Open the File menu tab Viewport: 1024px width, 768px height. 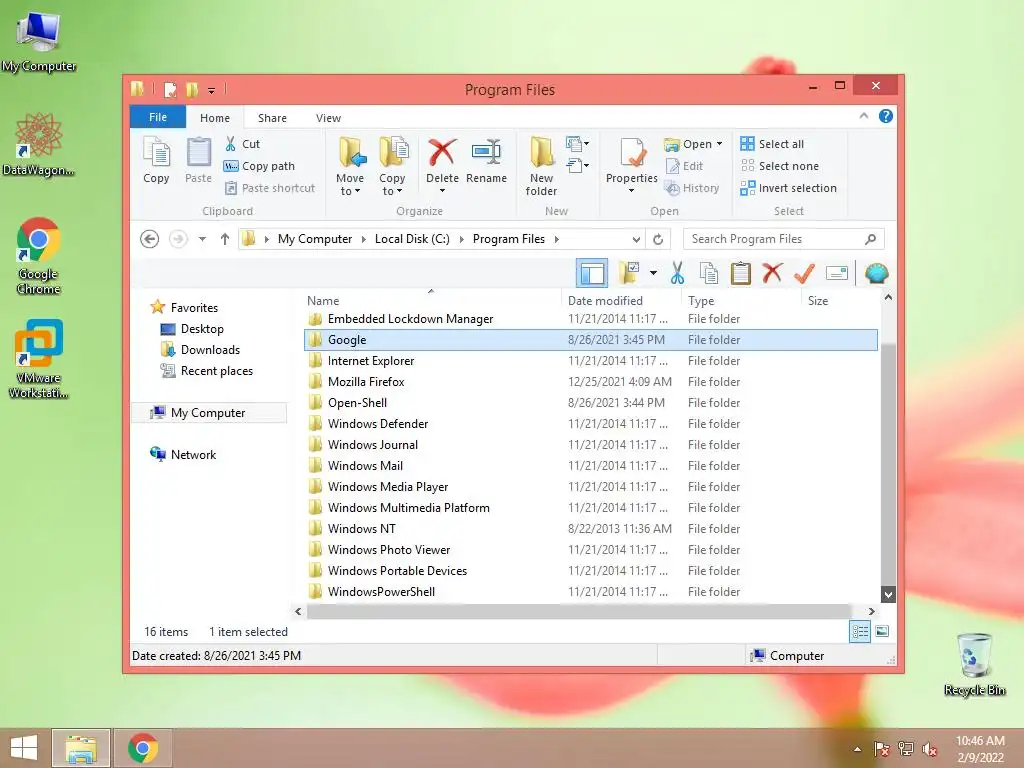pos(158,117)
